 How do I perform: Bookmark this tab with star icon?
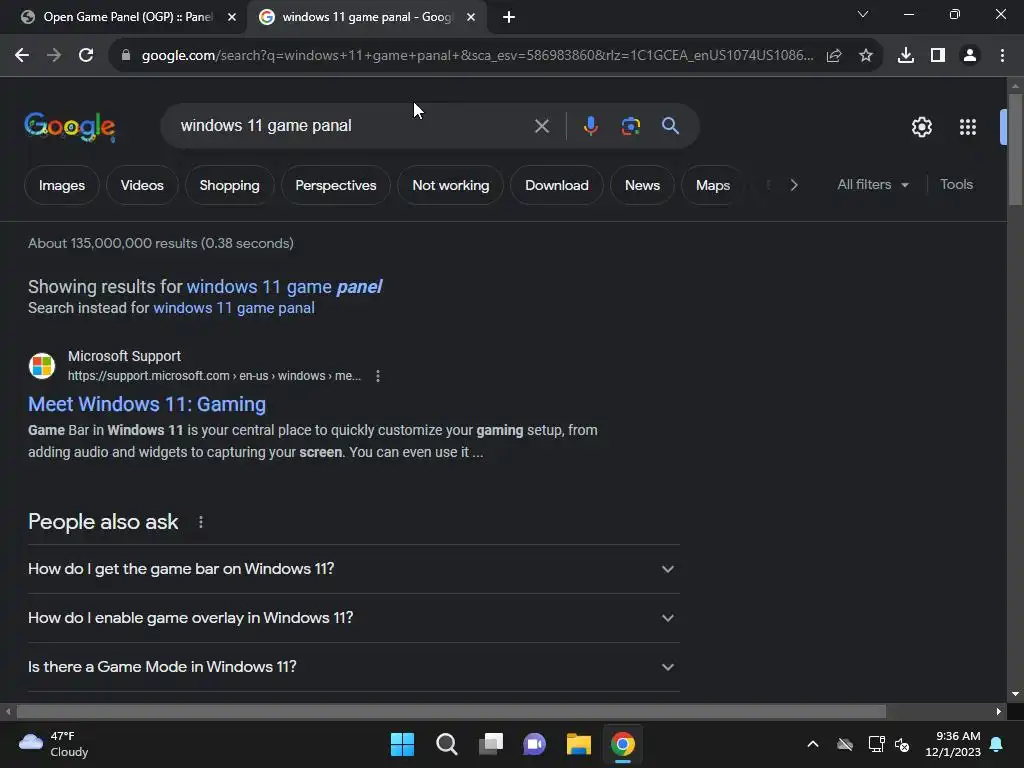click(866, 56)
